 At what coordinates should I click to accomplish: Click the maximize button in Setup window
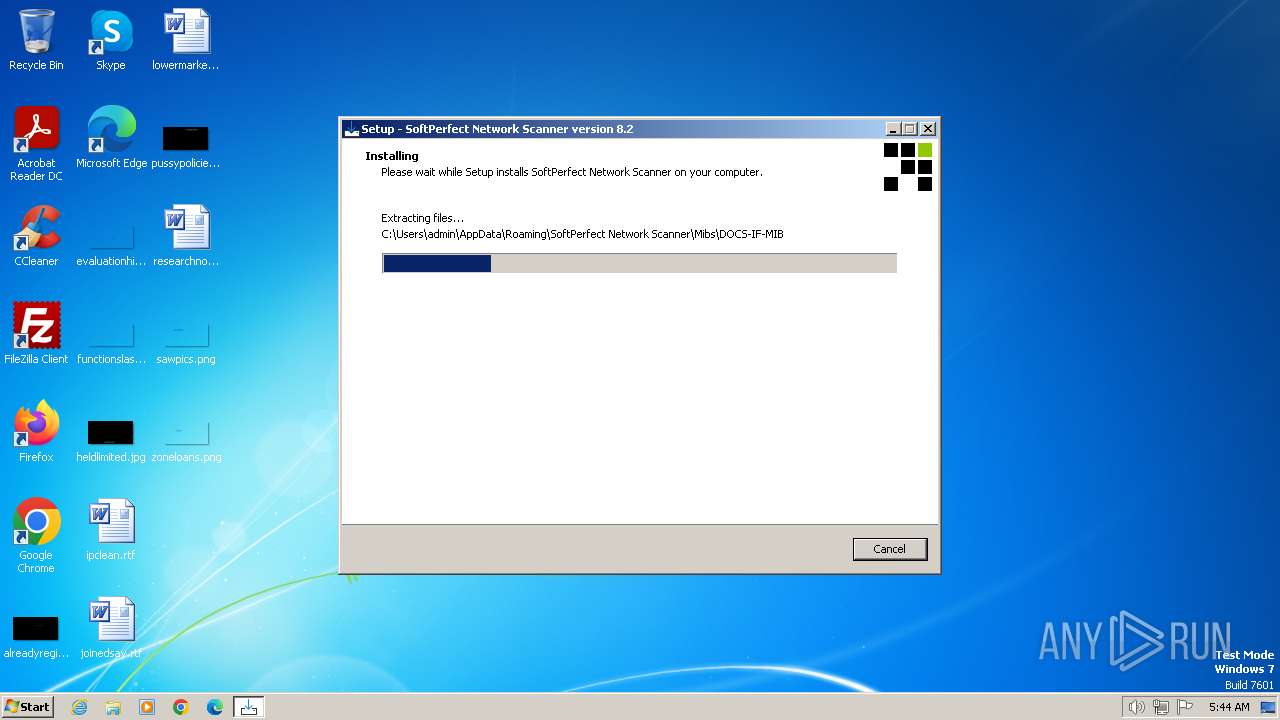click(x=910, y=129)
